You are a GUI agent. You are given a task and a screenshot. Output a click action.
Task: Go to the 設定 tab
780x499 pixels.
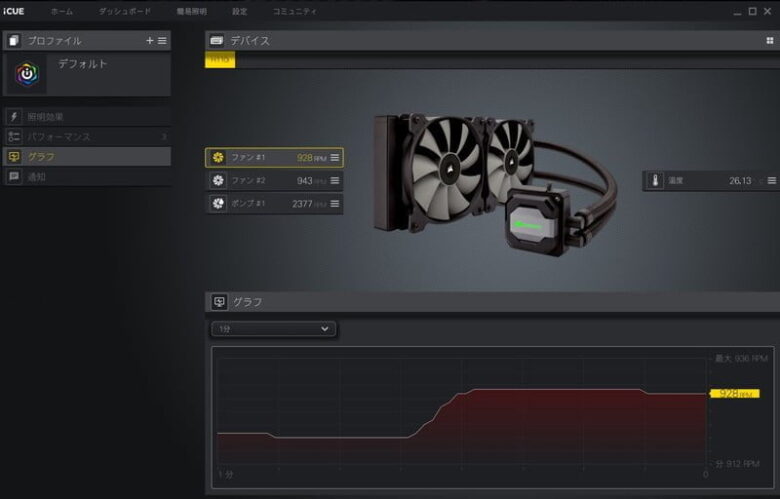[239, 11]
